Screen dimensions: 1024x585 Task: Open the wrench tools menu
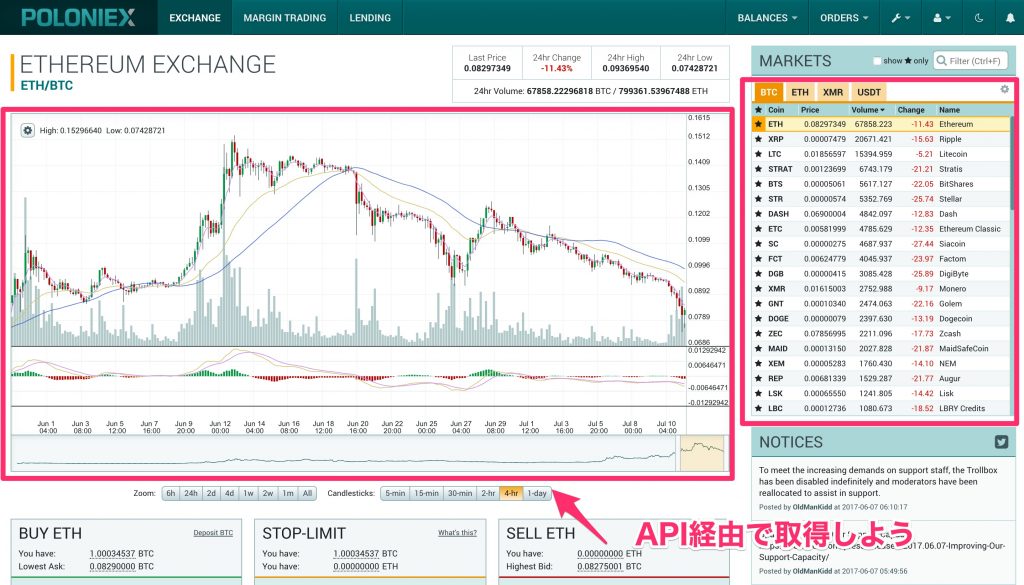point(901,18)
